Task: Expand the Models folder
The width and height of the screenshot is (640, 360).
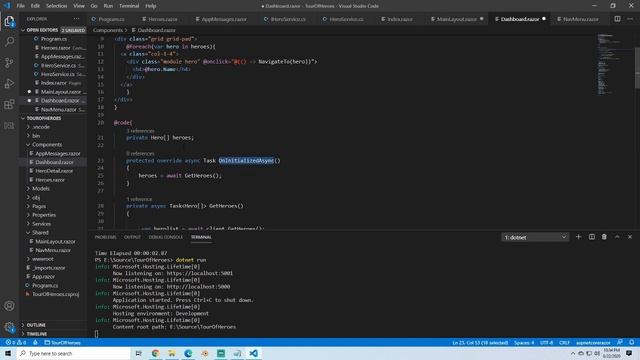Action: coord(40,189)
